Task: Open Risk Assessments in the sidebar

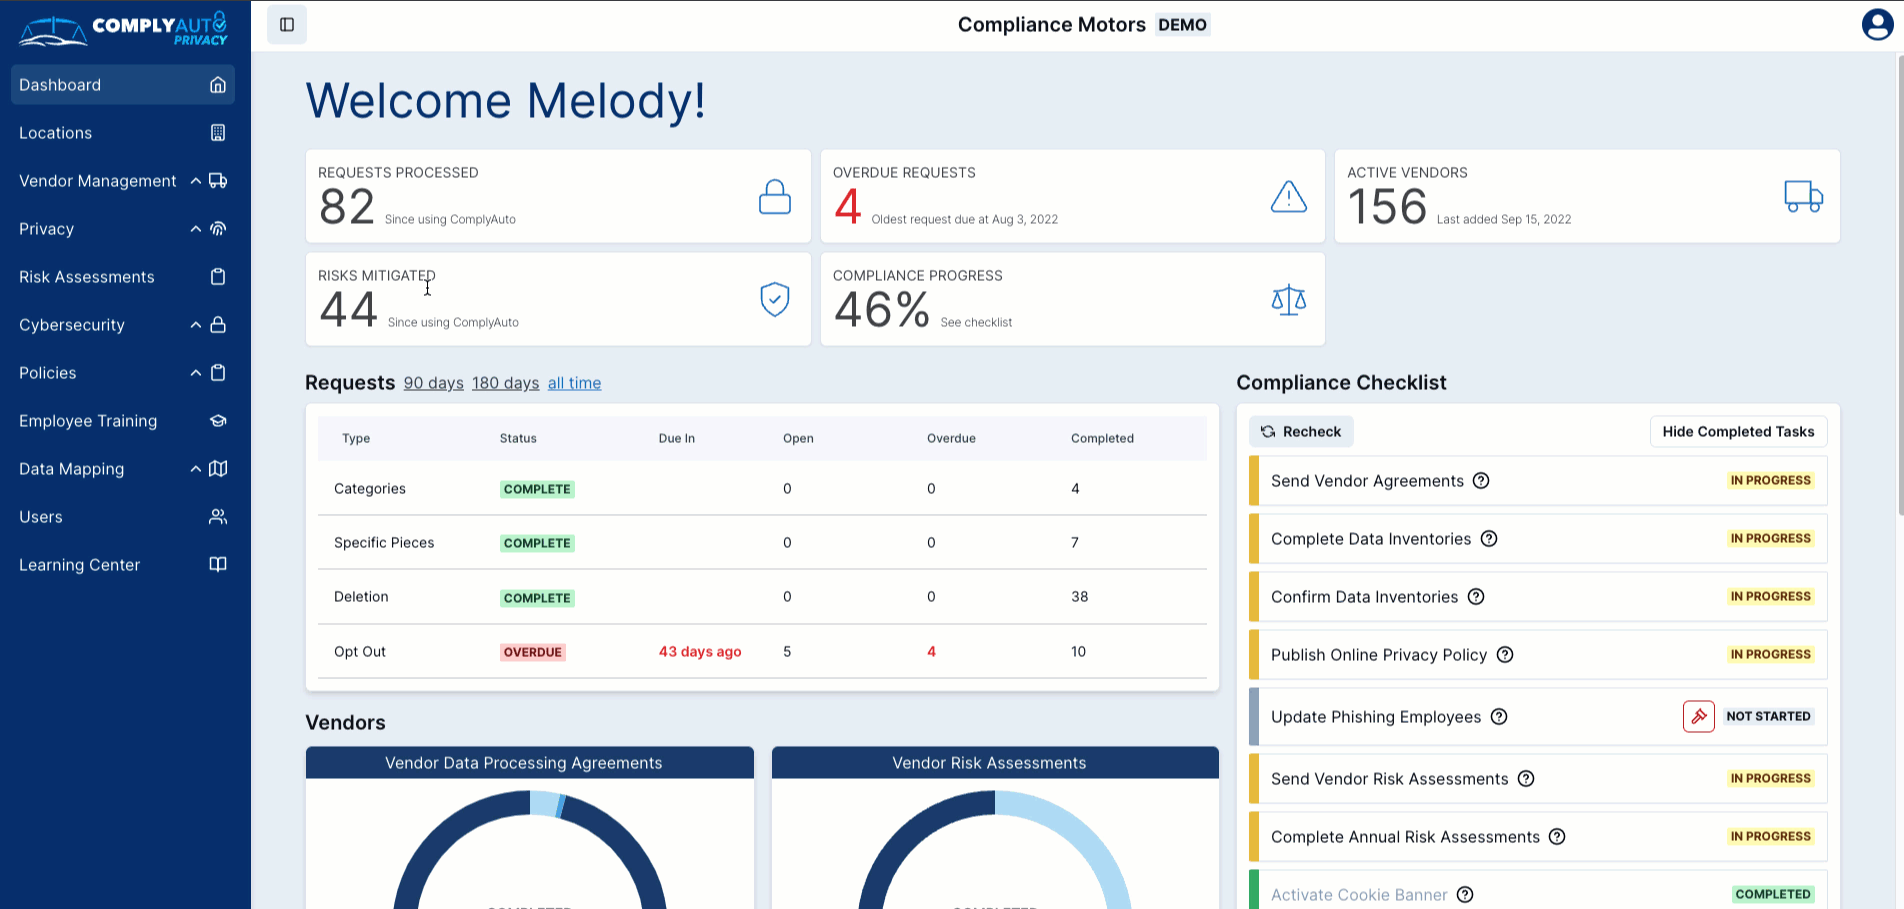Action: pyautogui.click(x=123, y=277)
